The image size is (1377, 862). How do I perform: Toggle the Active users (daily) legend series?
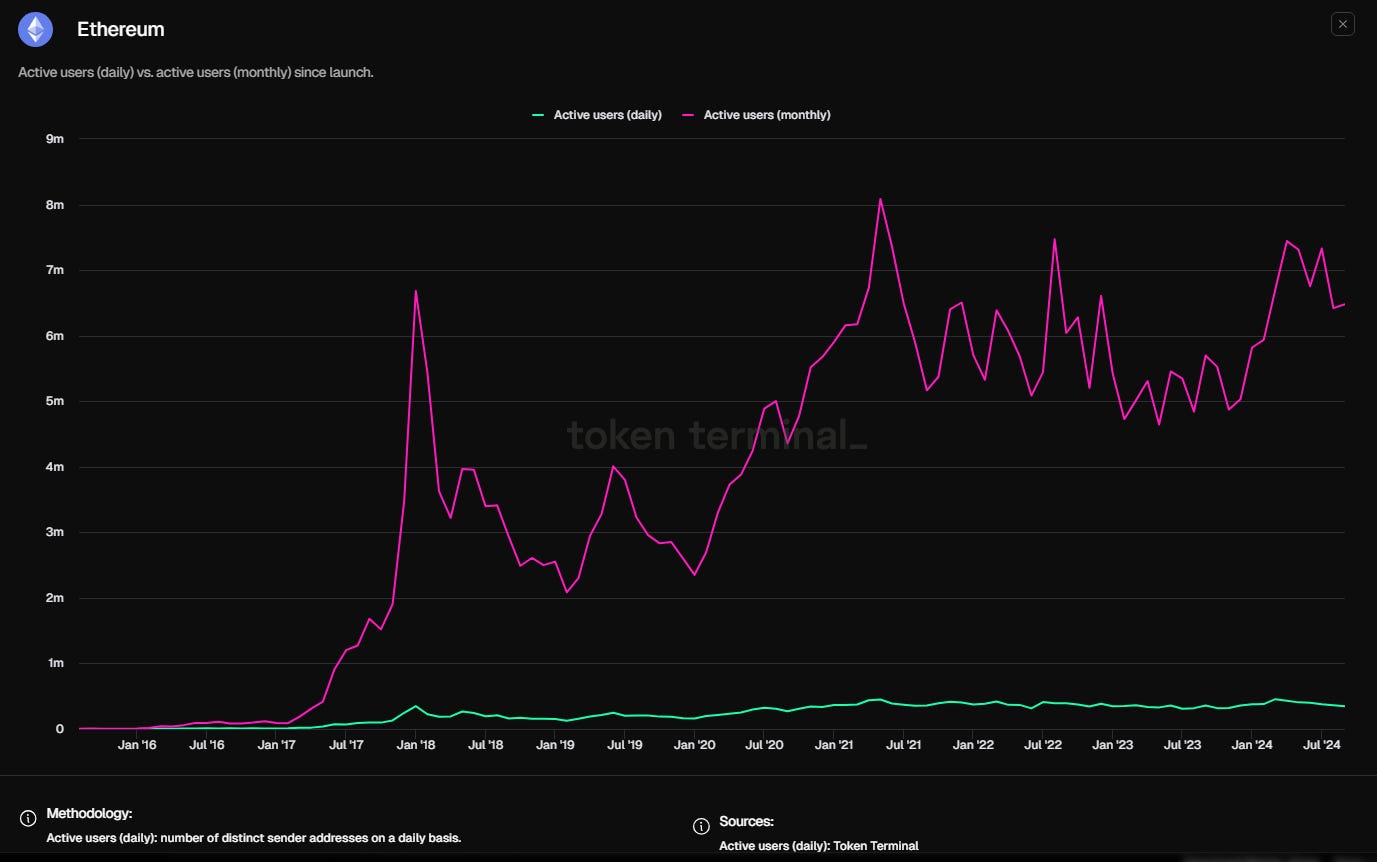[x=597, y=115]
